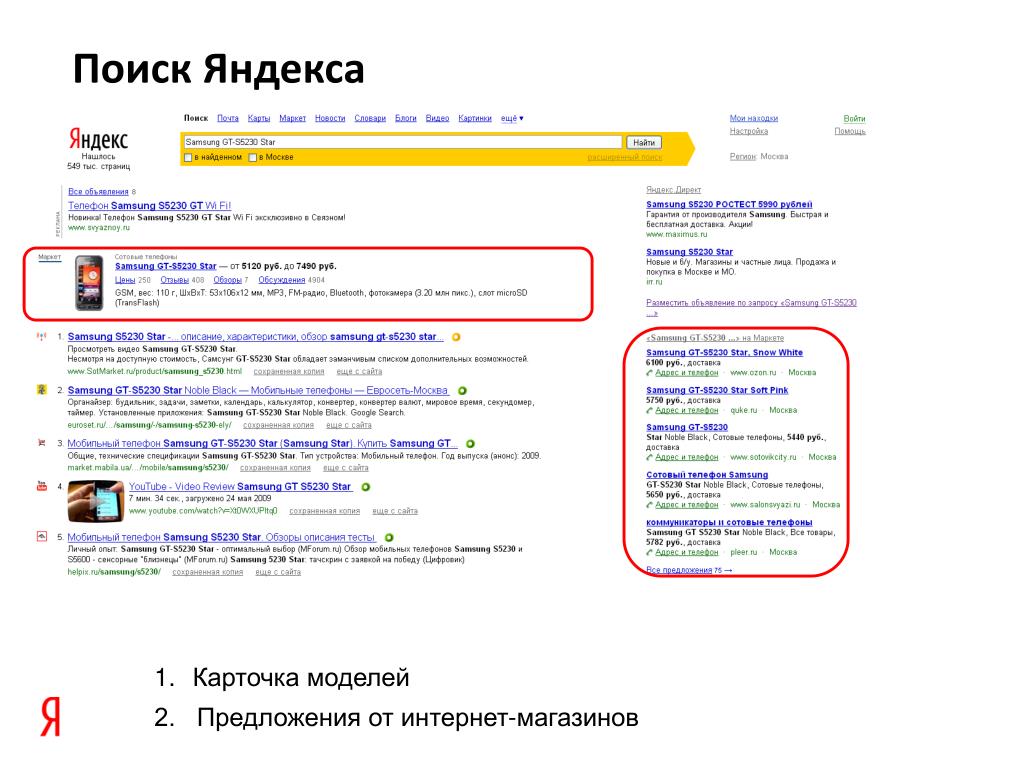1024x768 pixels.
Task: Enable the 'в найденном' checkbox
Action: pyautogui.click(x=188, y=157)
